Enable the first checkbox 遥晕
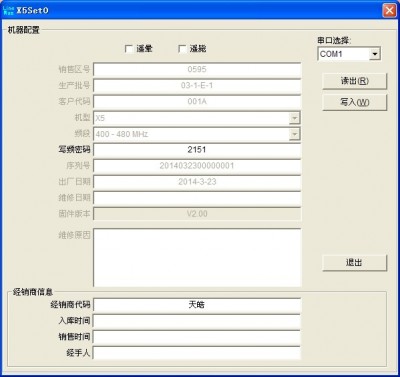 pyautogui.click(x=129, y=49)
